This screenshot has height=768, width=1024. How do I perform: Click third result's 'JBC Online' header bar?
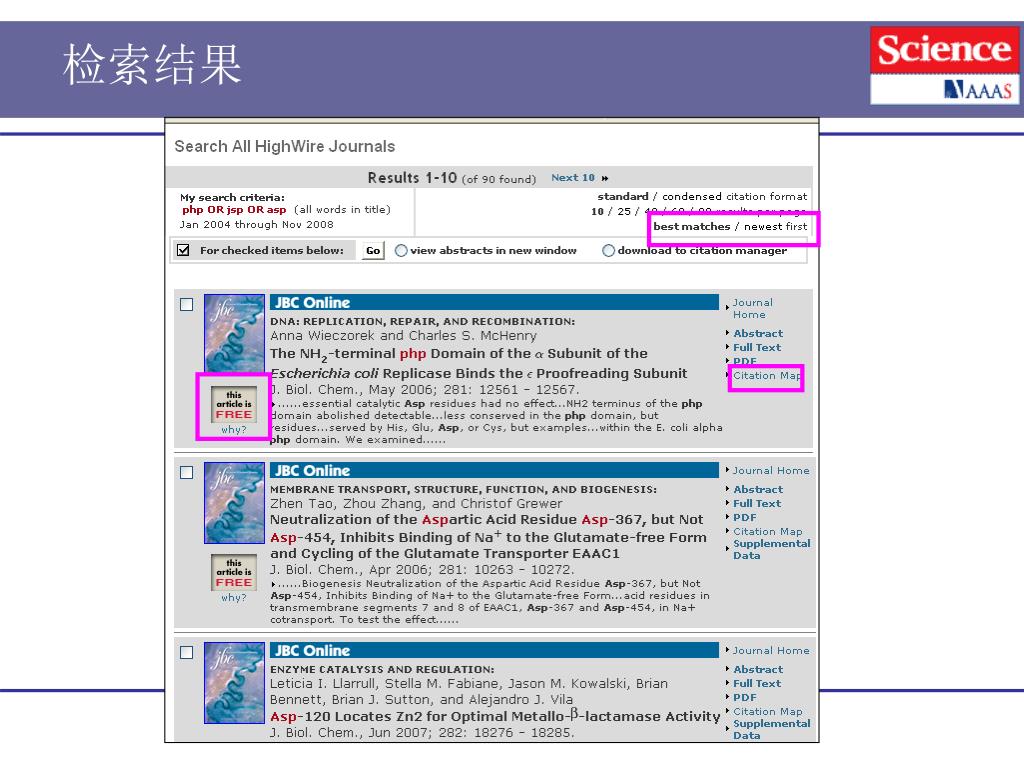pyautogui.click(x=494, y=650)
